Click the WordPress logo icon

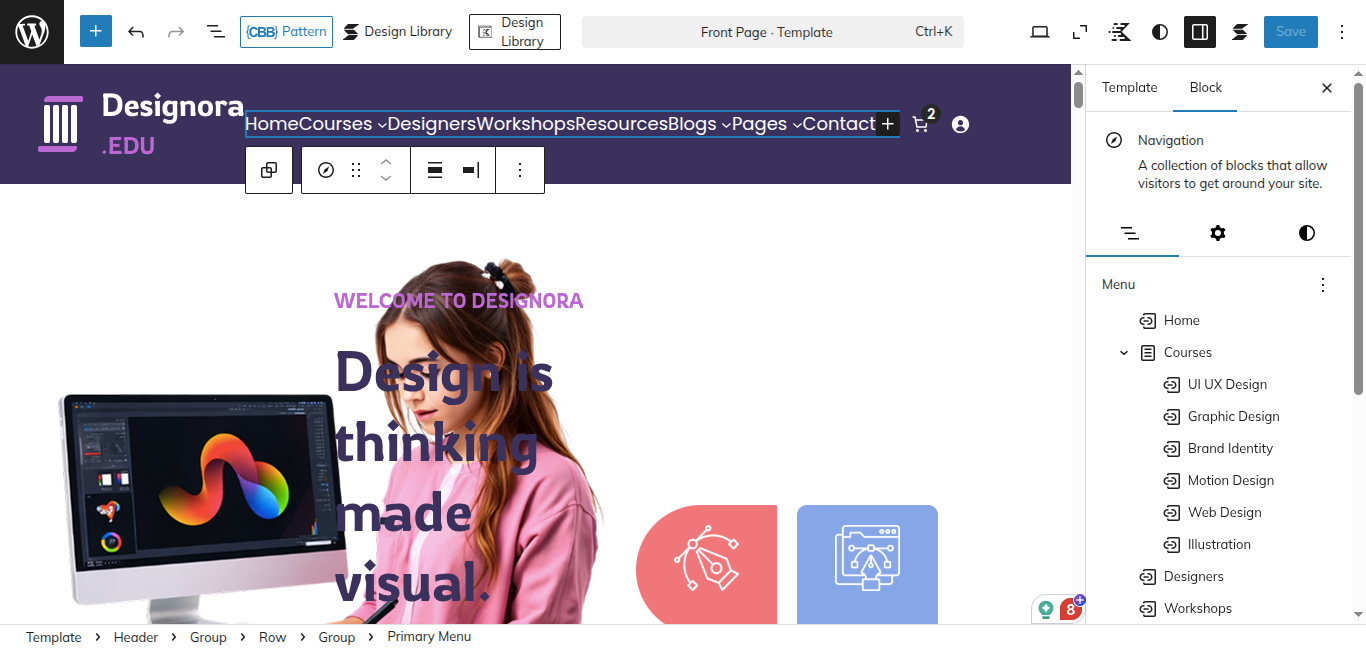pyautogui.click(x=32, y=32)
